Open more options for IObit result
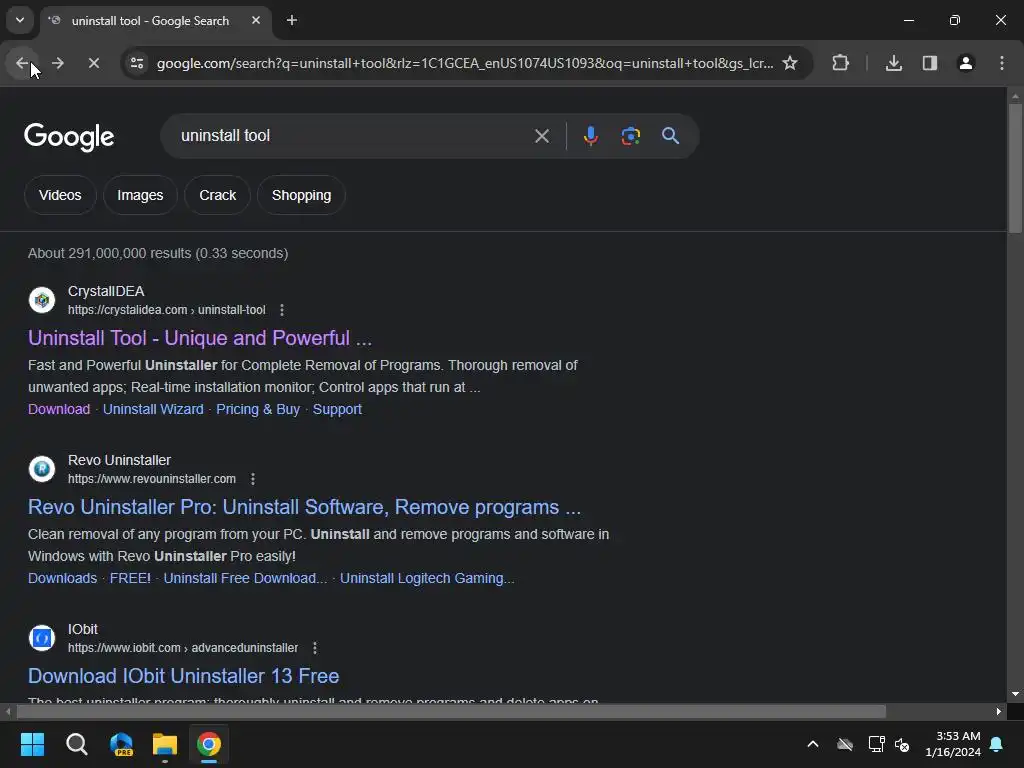Viewport: 1024px width, 768px height. (x=315, y=648)
